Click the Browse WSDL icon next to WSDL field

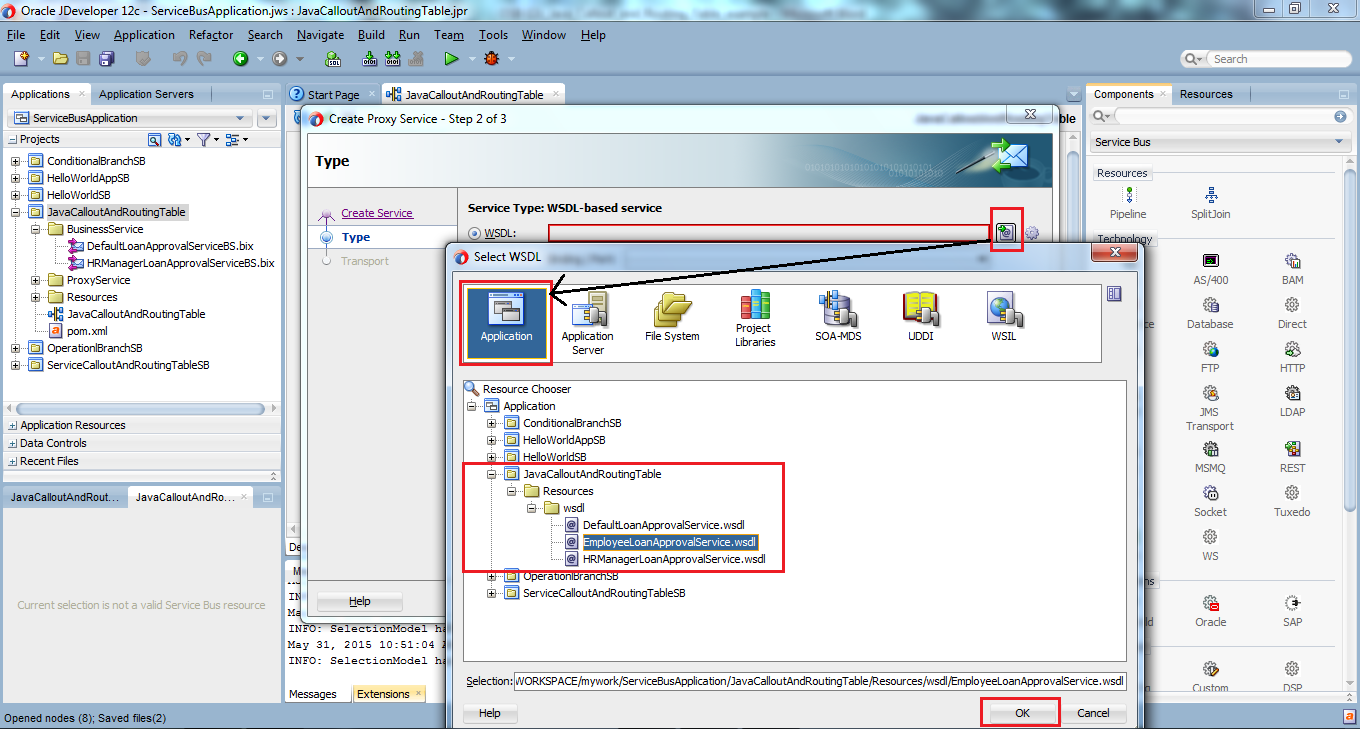coord(1006,233)
